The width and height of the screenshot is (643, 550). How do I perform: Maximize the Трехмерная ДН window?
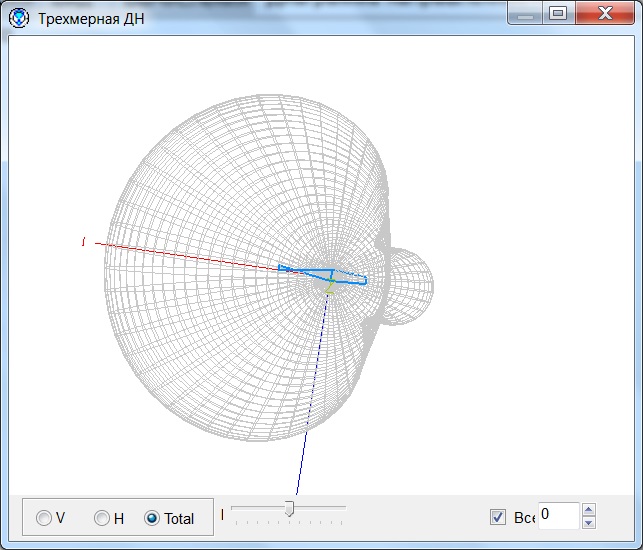pos(558,14)
